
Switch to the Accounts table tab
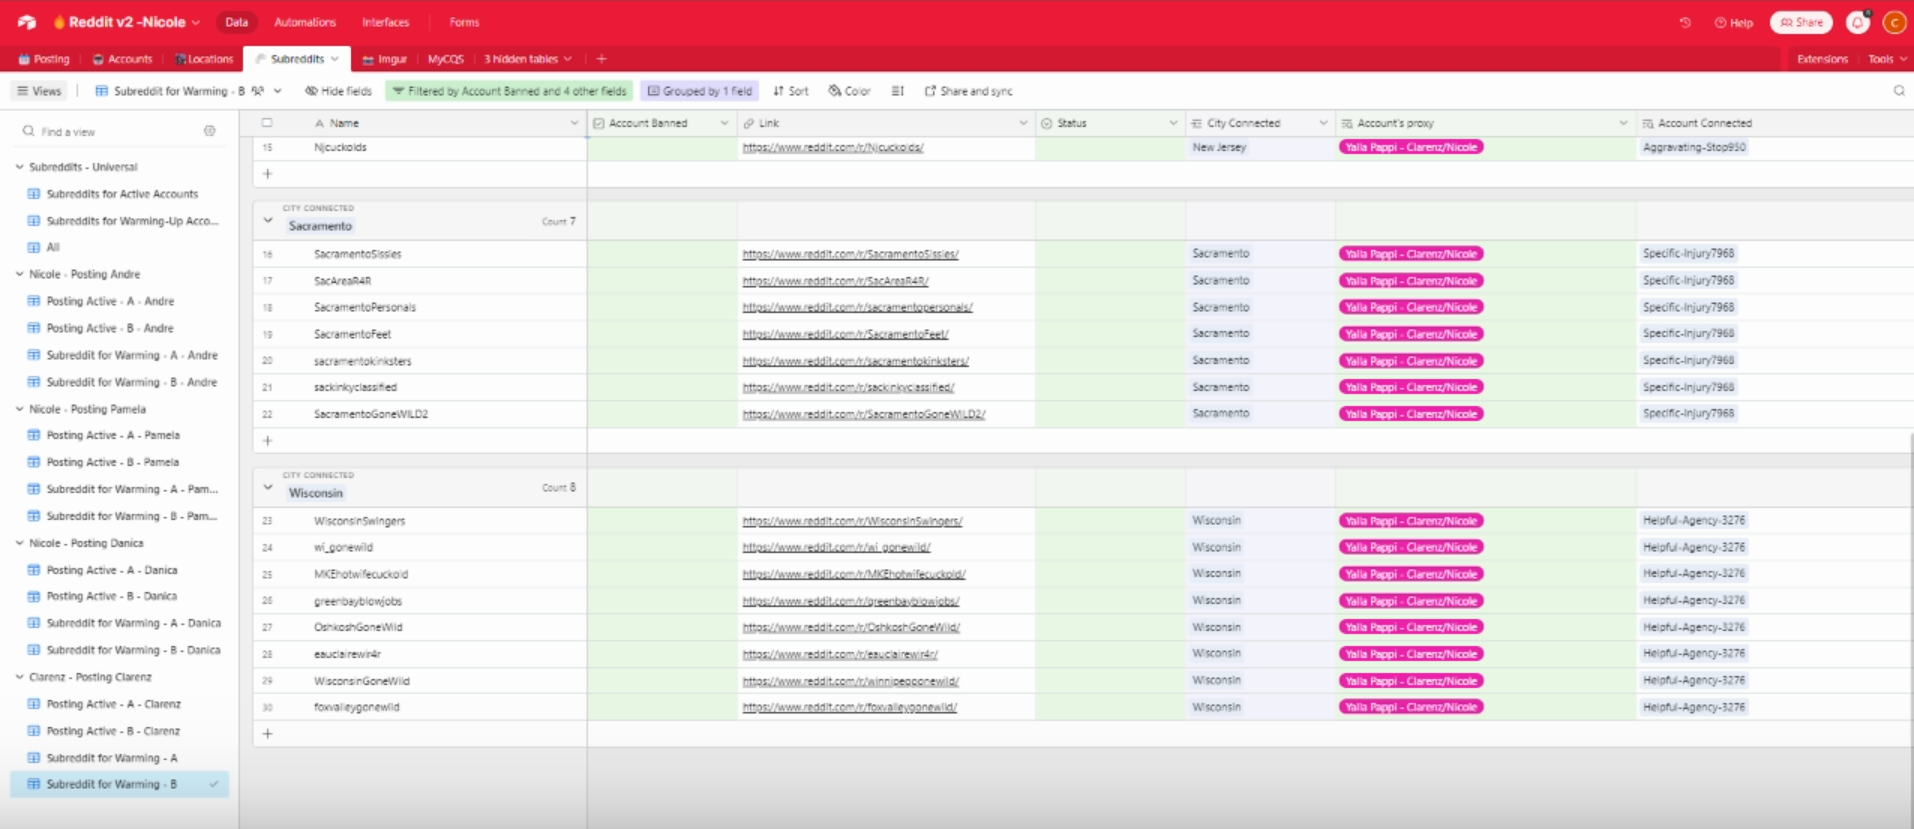(x=123, y=59)
